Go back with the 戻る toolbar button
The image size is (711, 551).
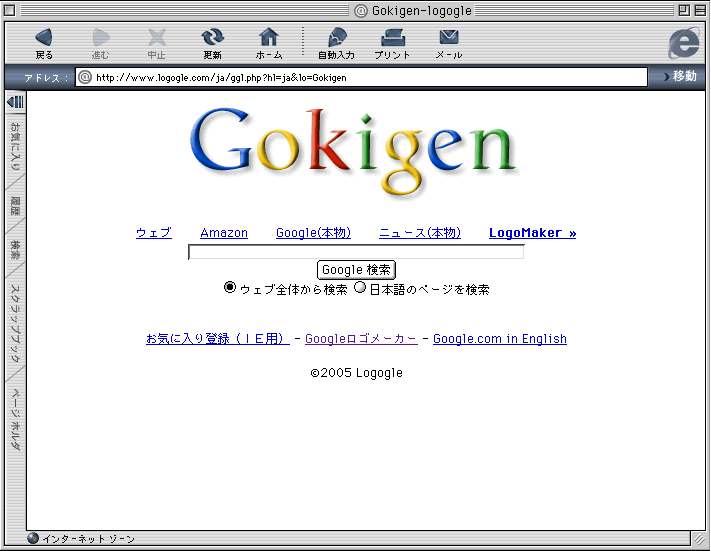[x=44, y=44]
